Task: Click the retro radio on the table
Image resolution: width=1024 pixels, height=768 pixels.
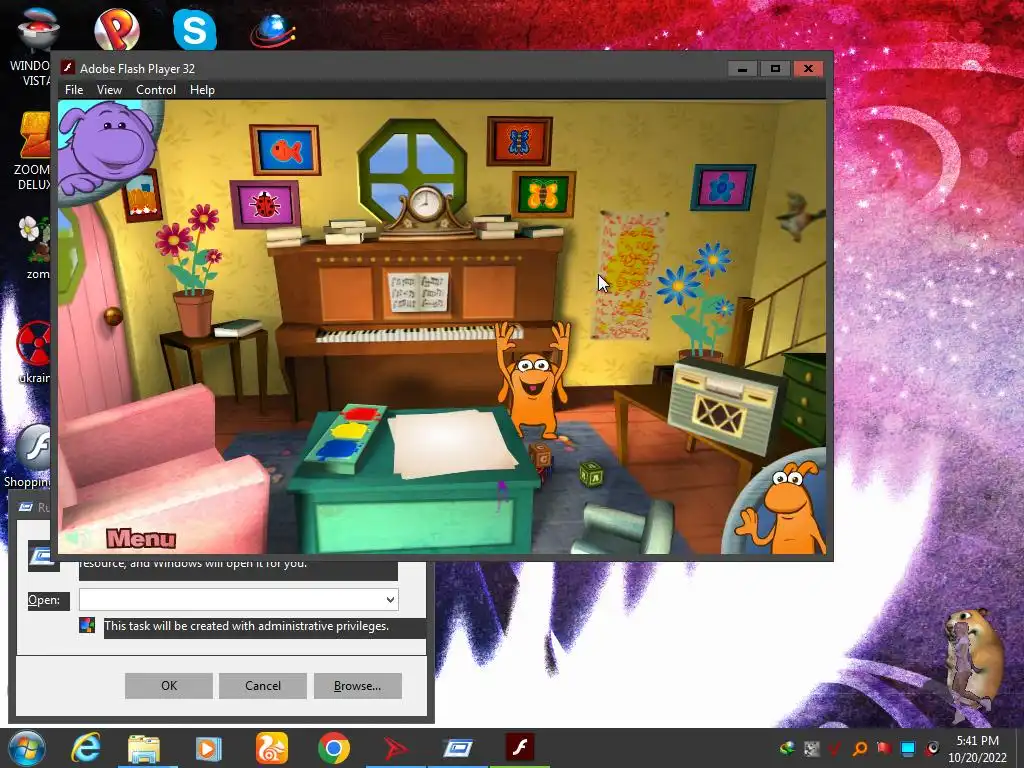Action: (725, 408)
